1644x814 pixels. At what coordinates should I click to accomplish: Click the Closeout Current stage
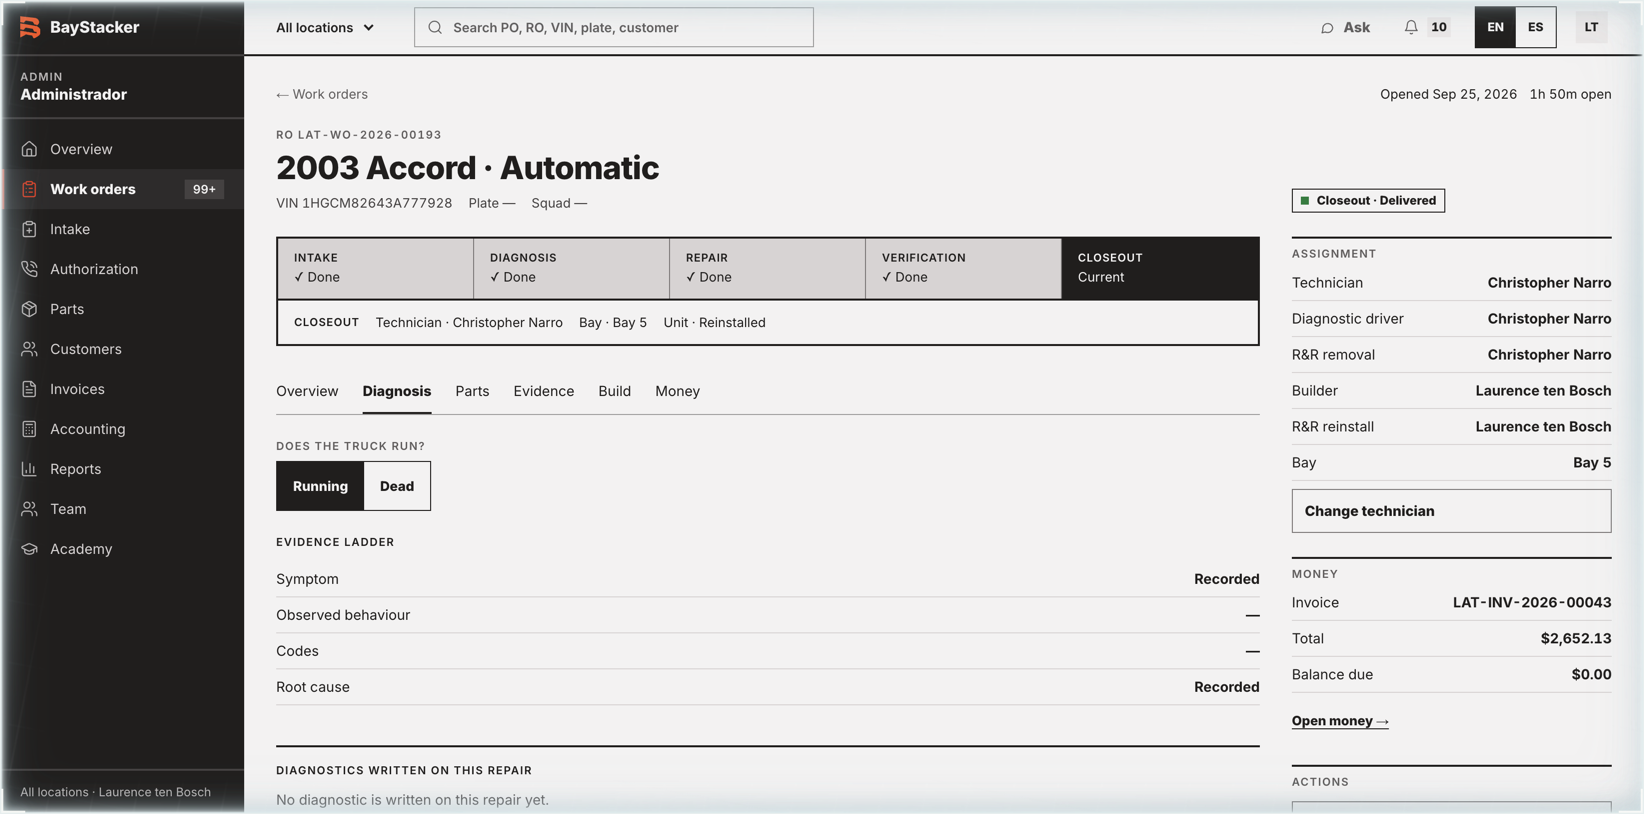[1160, 268]
